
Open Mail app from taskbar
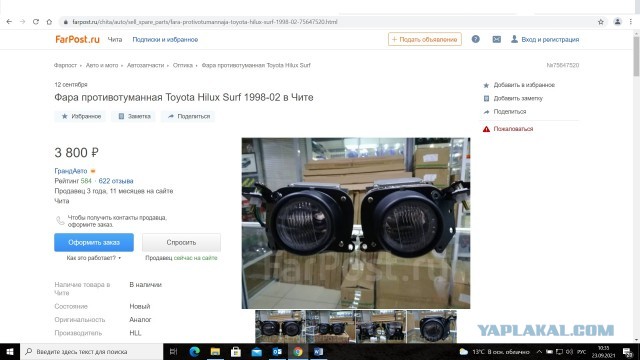tap(256, 351)
